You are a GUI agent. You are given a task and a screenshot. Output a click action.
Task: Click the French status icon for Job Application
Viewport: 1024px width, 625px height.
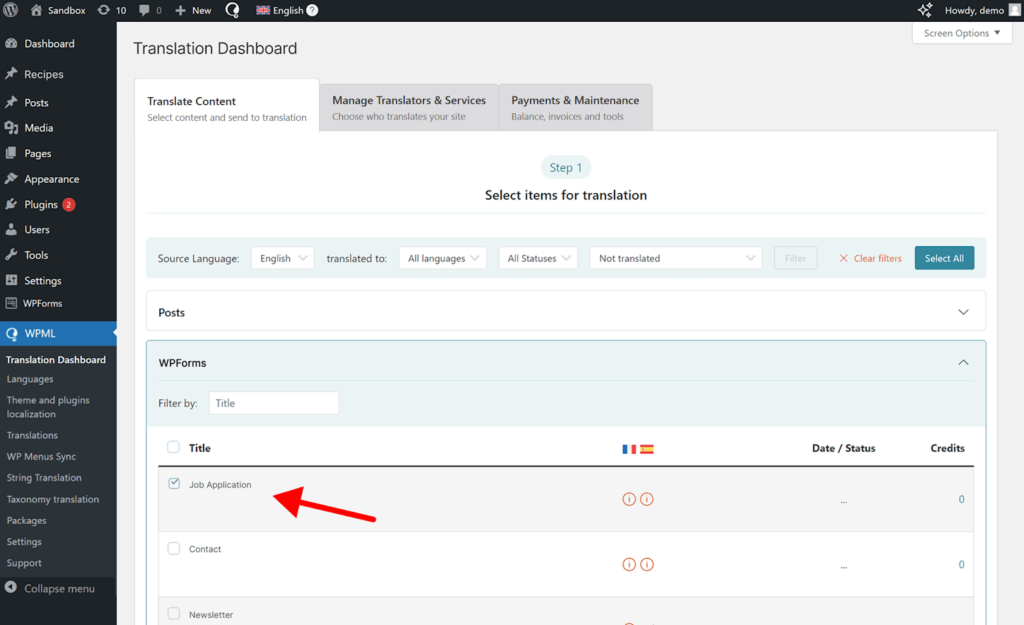629,498
